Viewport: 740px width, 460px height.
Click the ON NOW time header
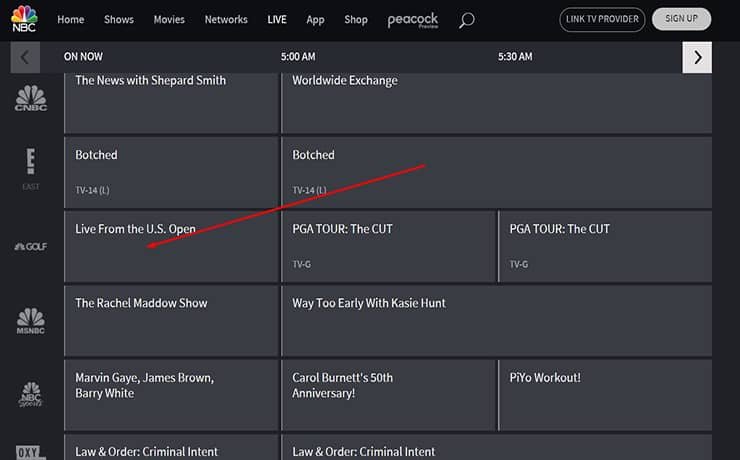83,57
